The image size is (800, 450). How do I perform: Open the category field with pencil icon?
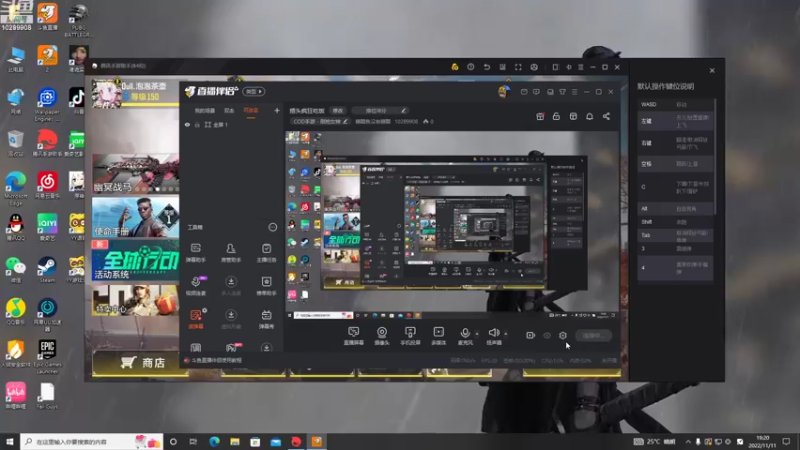(379, 110)
